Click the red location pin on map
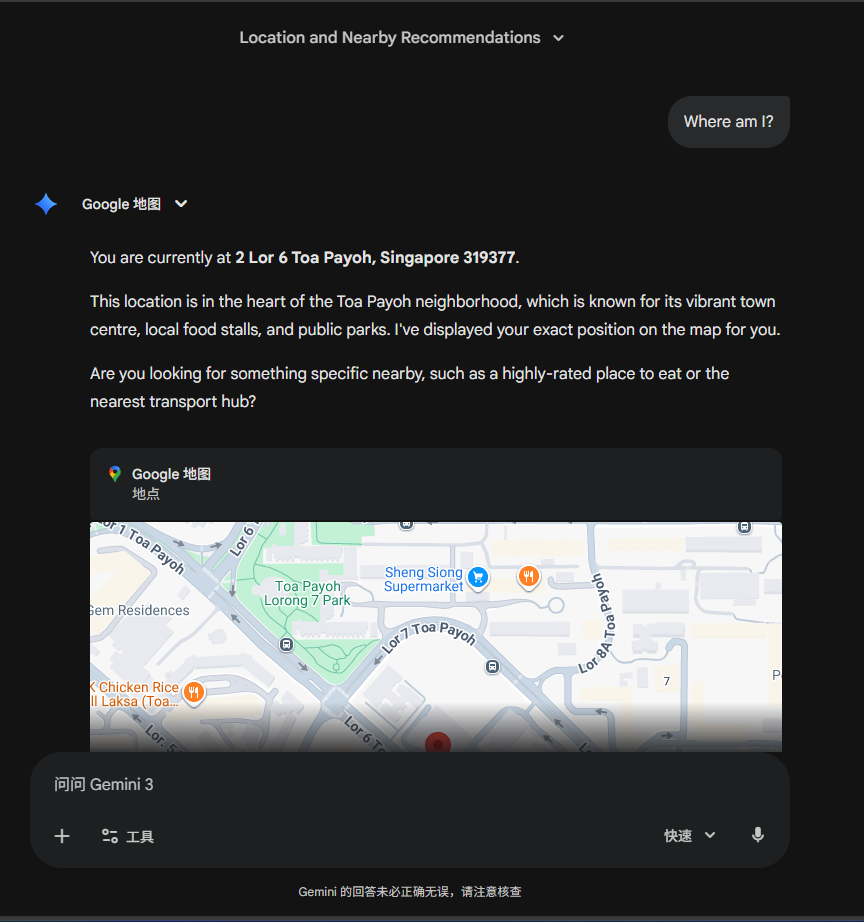The height and width of the screenshot is (922, 864). pyautogui.click(x=438, y=743)
